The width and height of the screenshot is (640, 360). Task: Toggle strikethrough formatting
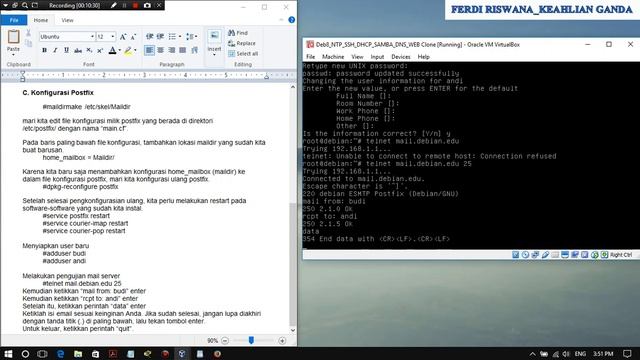78,50
